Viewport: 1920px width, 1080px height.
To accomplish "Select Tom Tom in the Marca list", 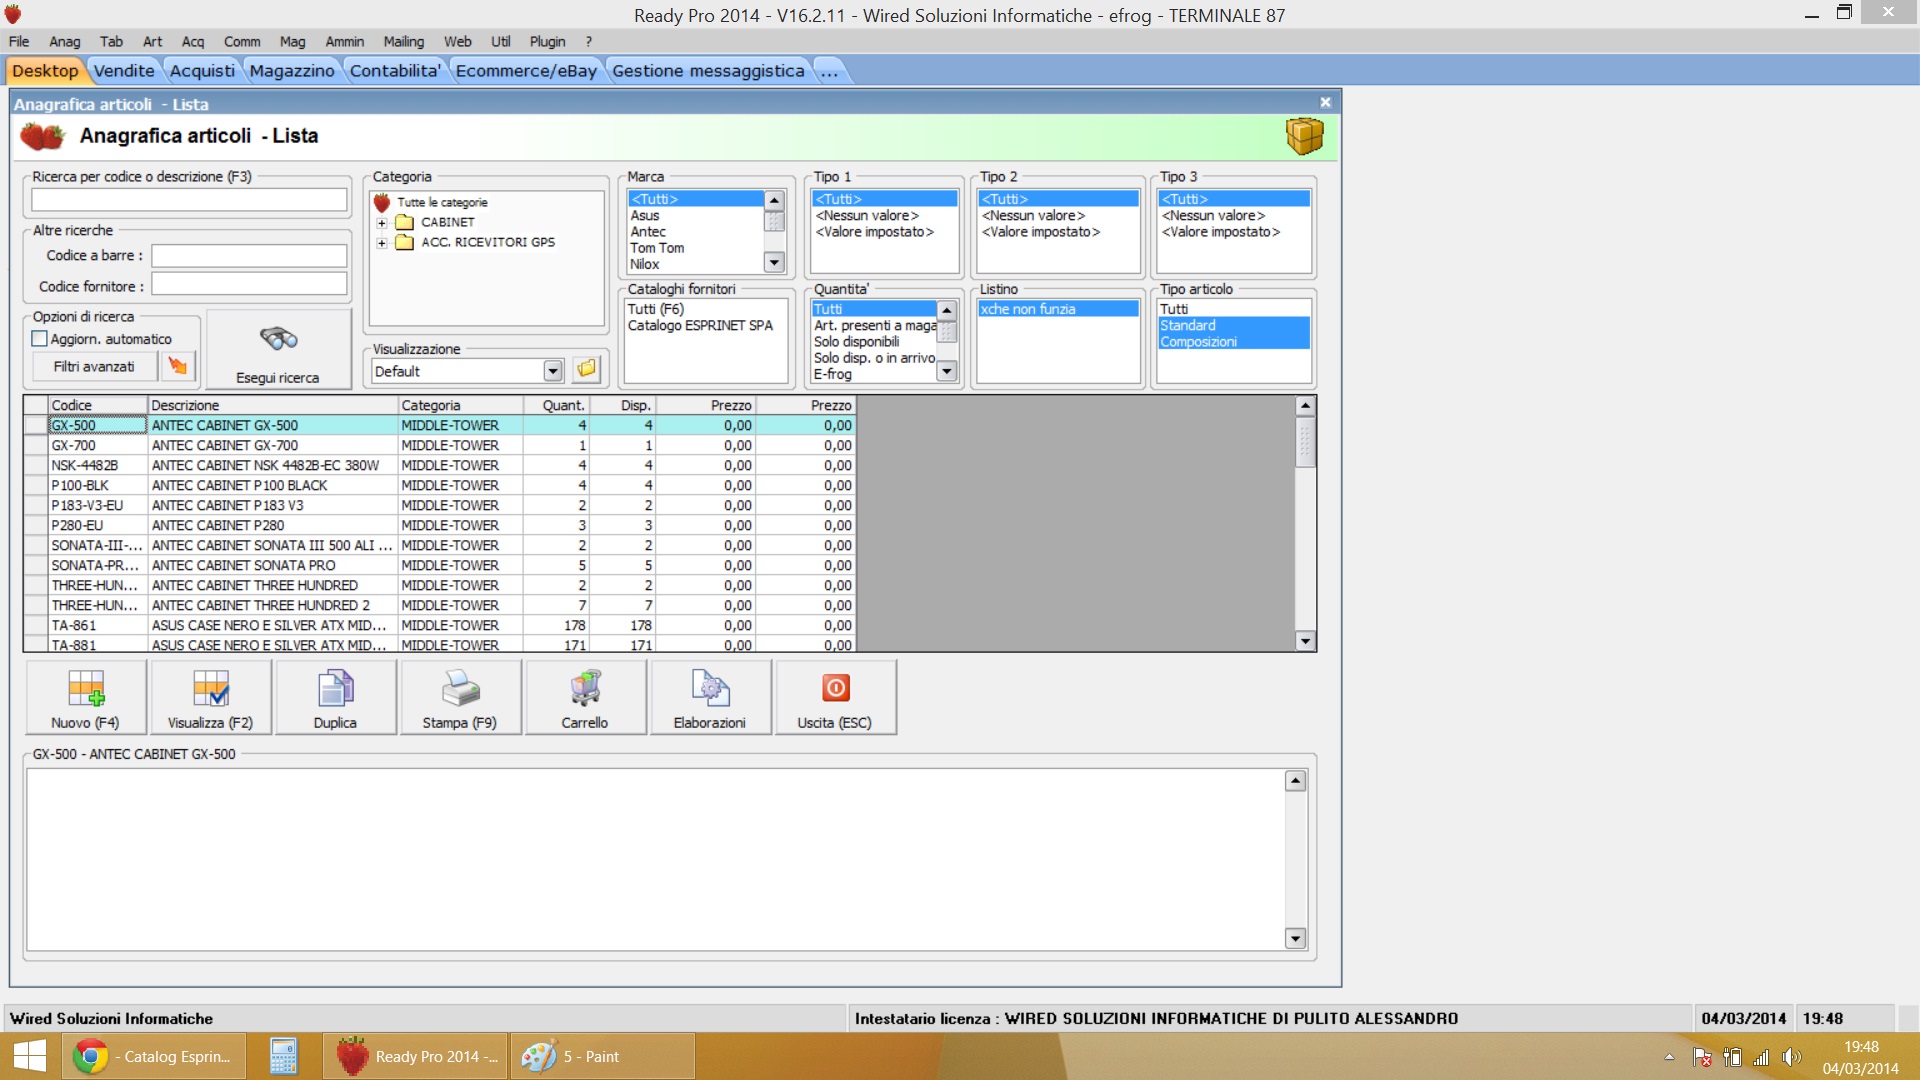I will (696, 248).
